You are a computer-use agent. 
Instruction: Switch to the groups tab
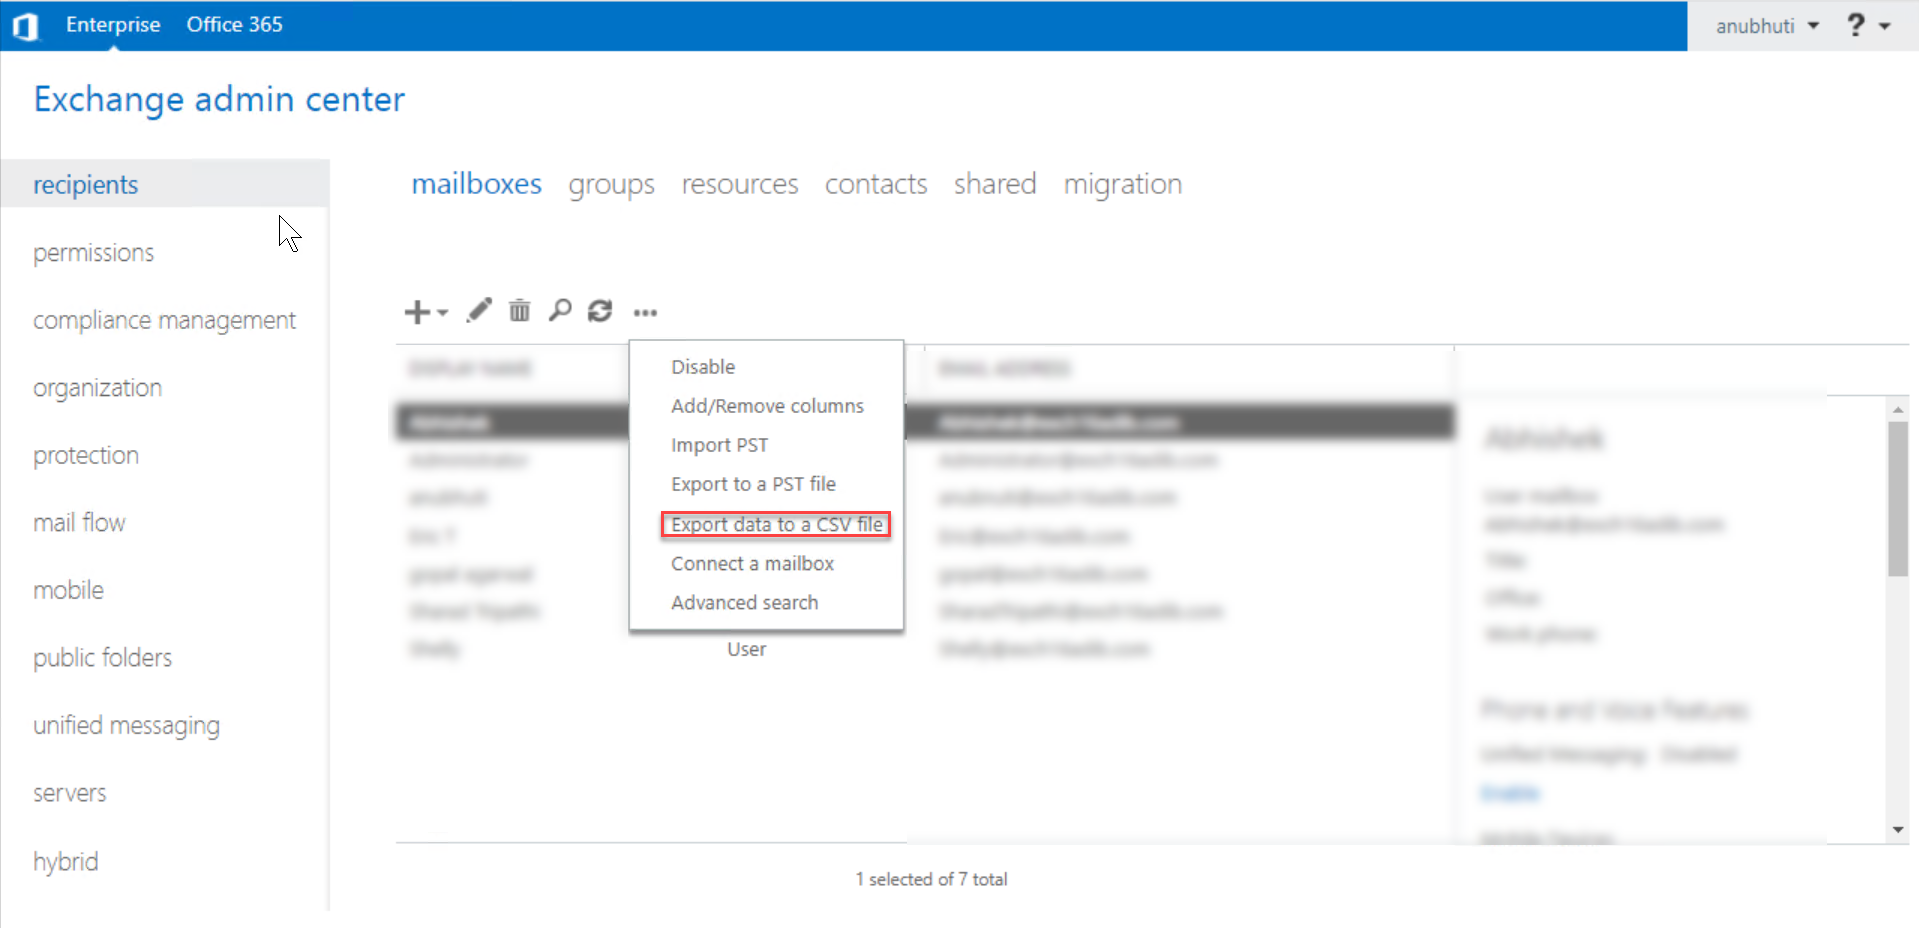(611, 185)
